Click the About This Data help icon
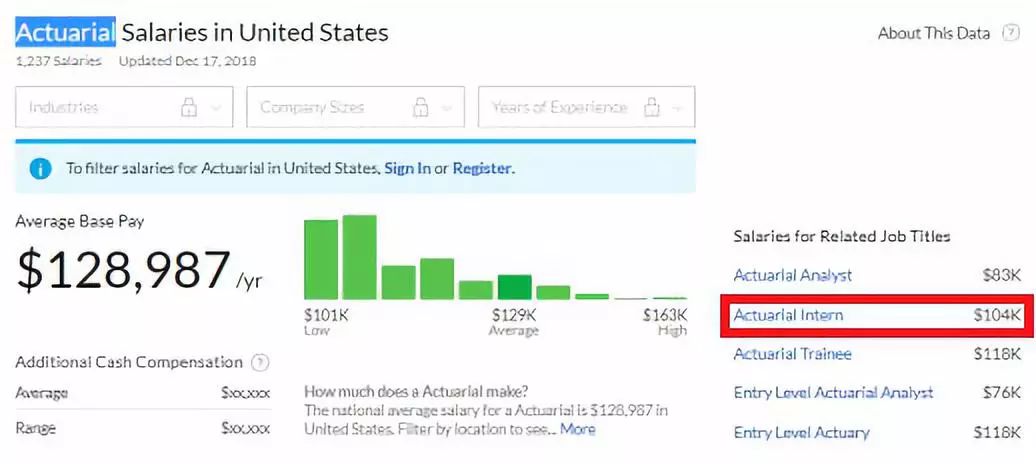 (x=1011, y=33)
